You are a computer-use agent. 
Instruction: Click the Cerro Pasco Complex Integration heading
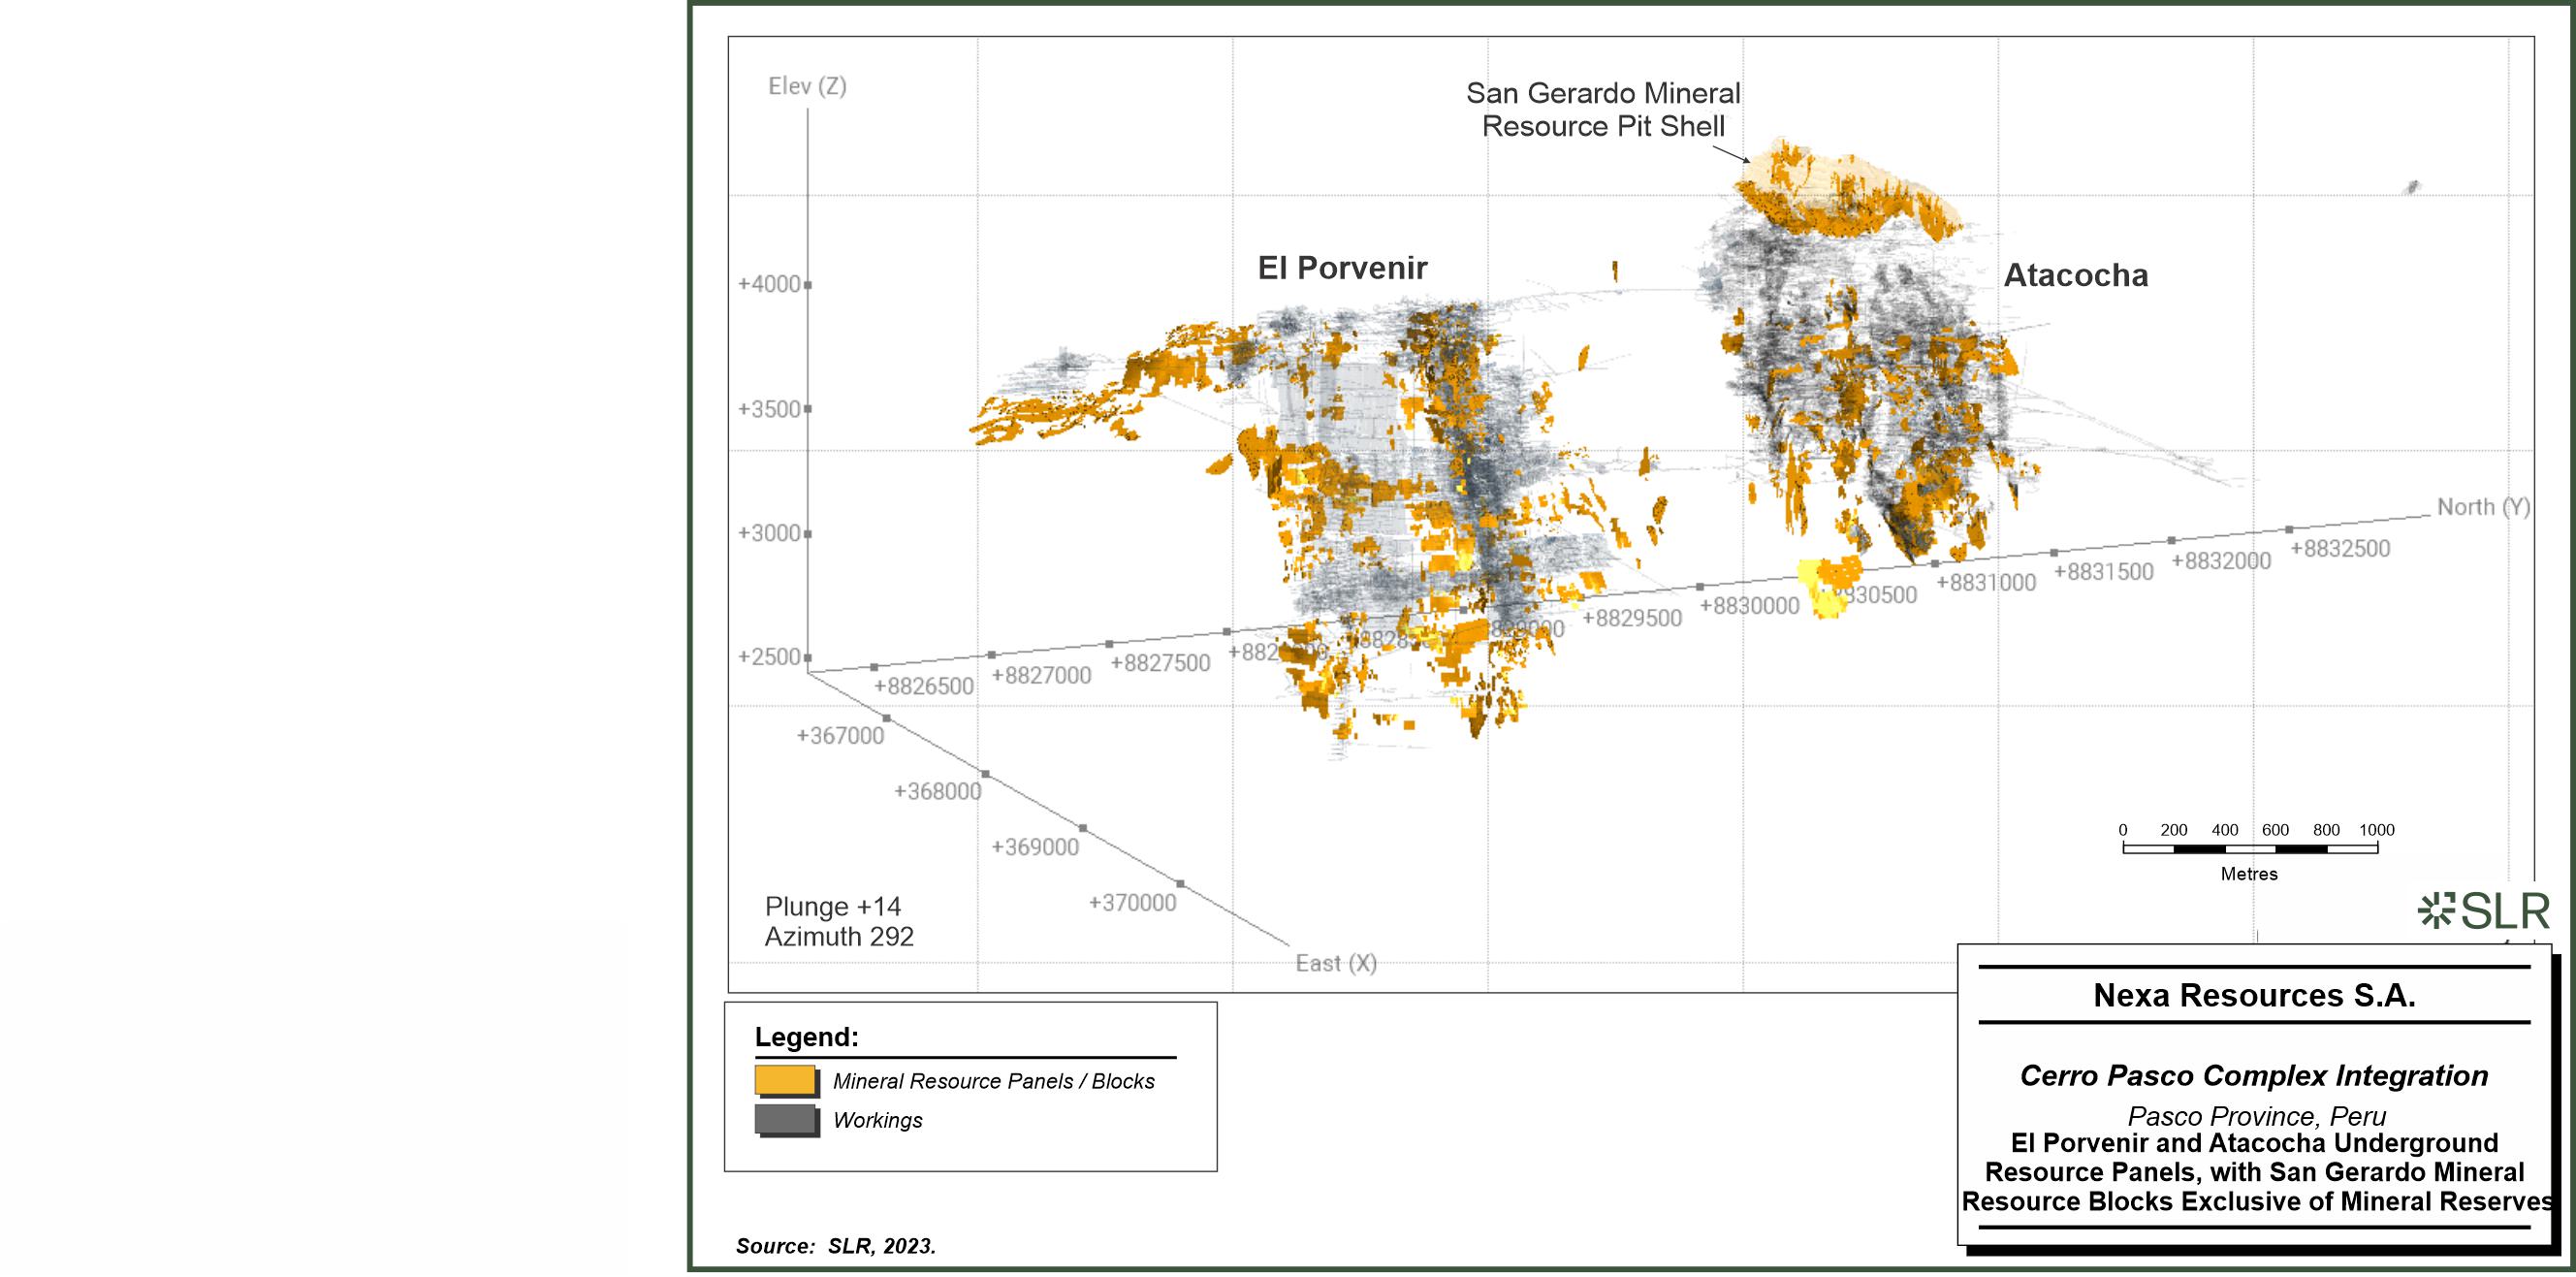point(2254,1076)
